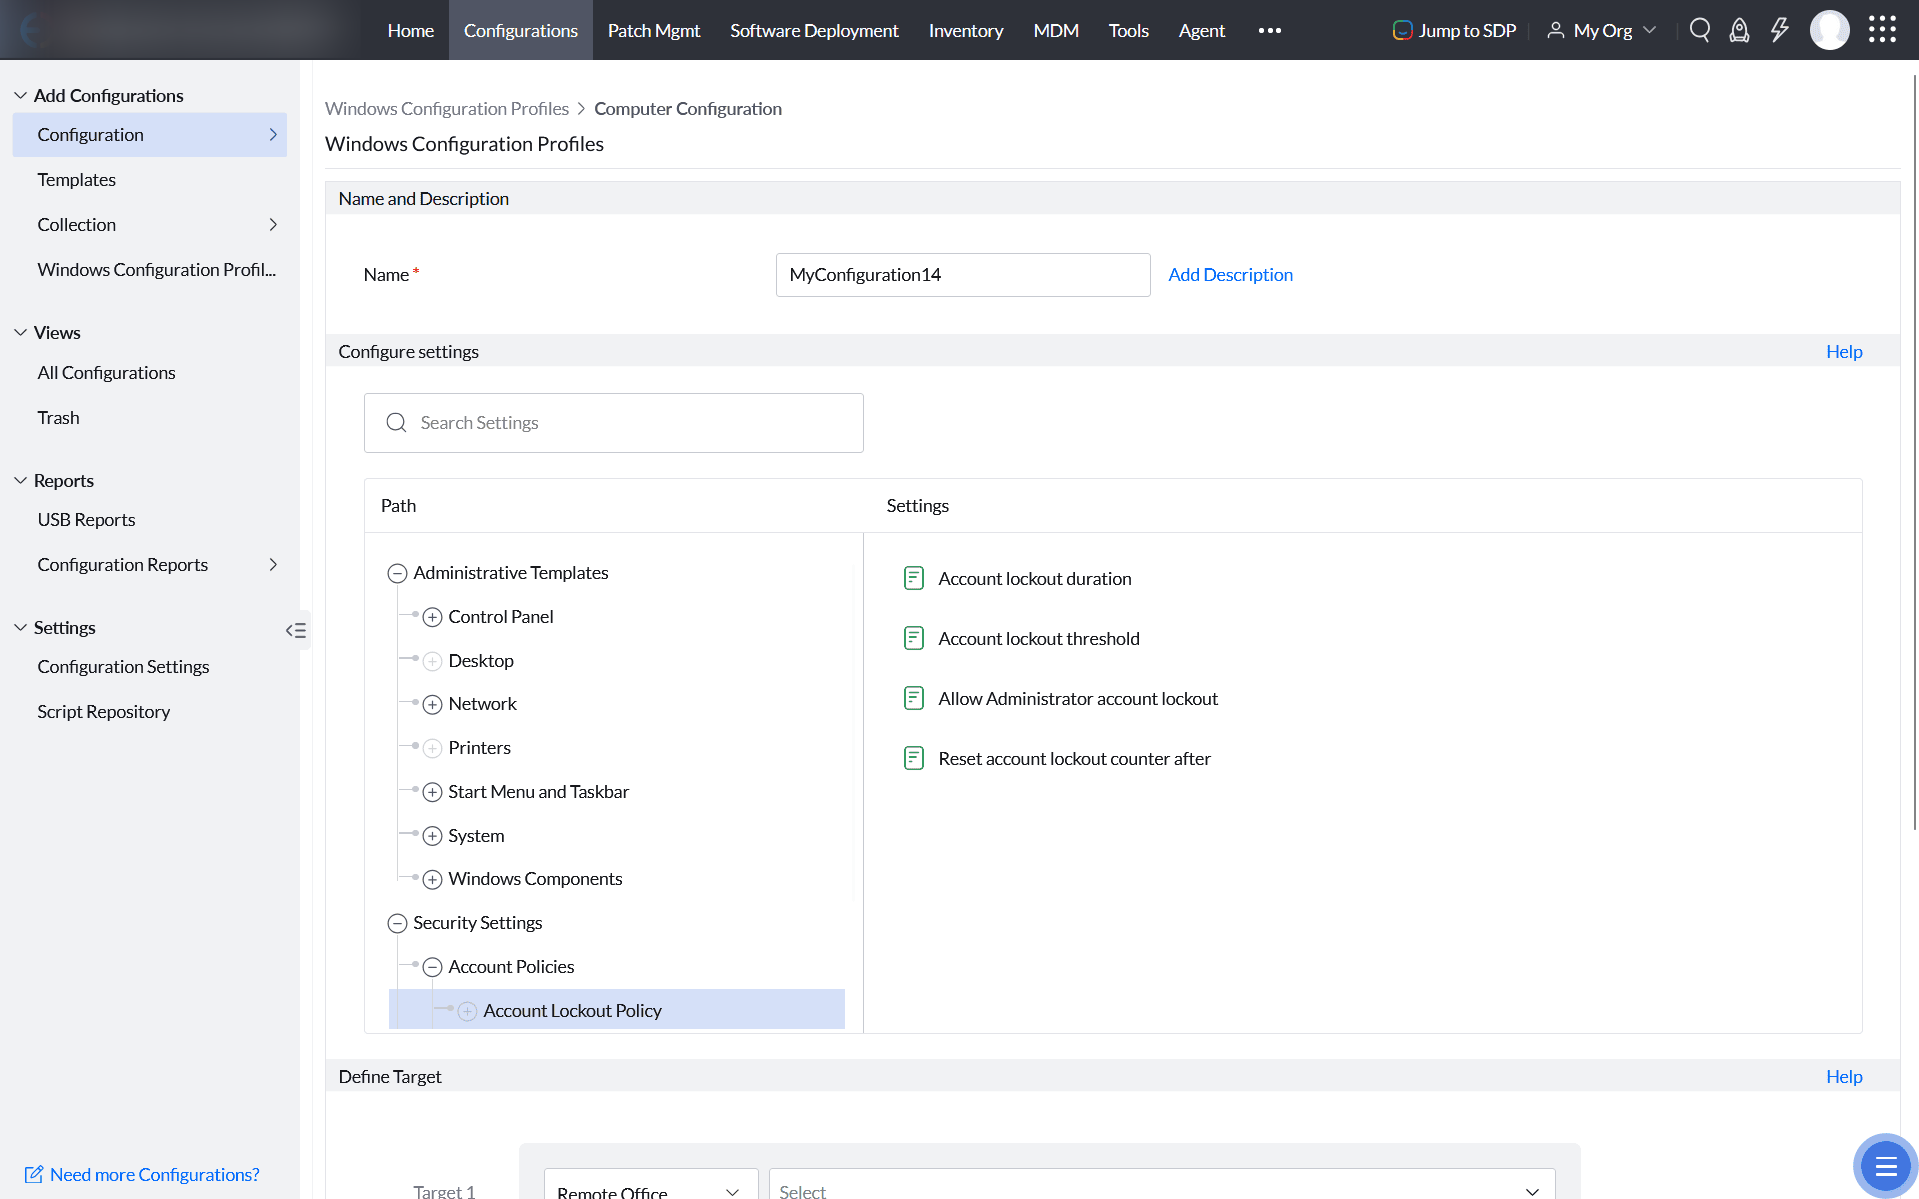Click the Need more Configurations link
The height and width of the screenshot is (1199, 1919).
[155, 1175]
